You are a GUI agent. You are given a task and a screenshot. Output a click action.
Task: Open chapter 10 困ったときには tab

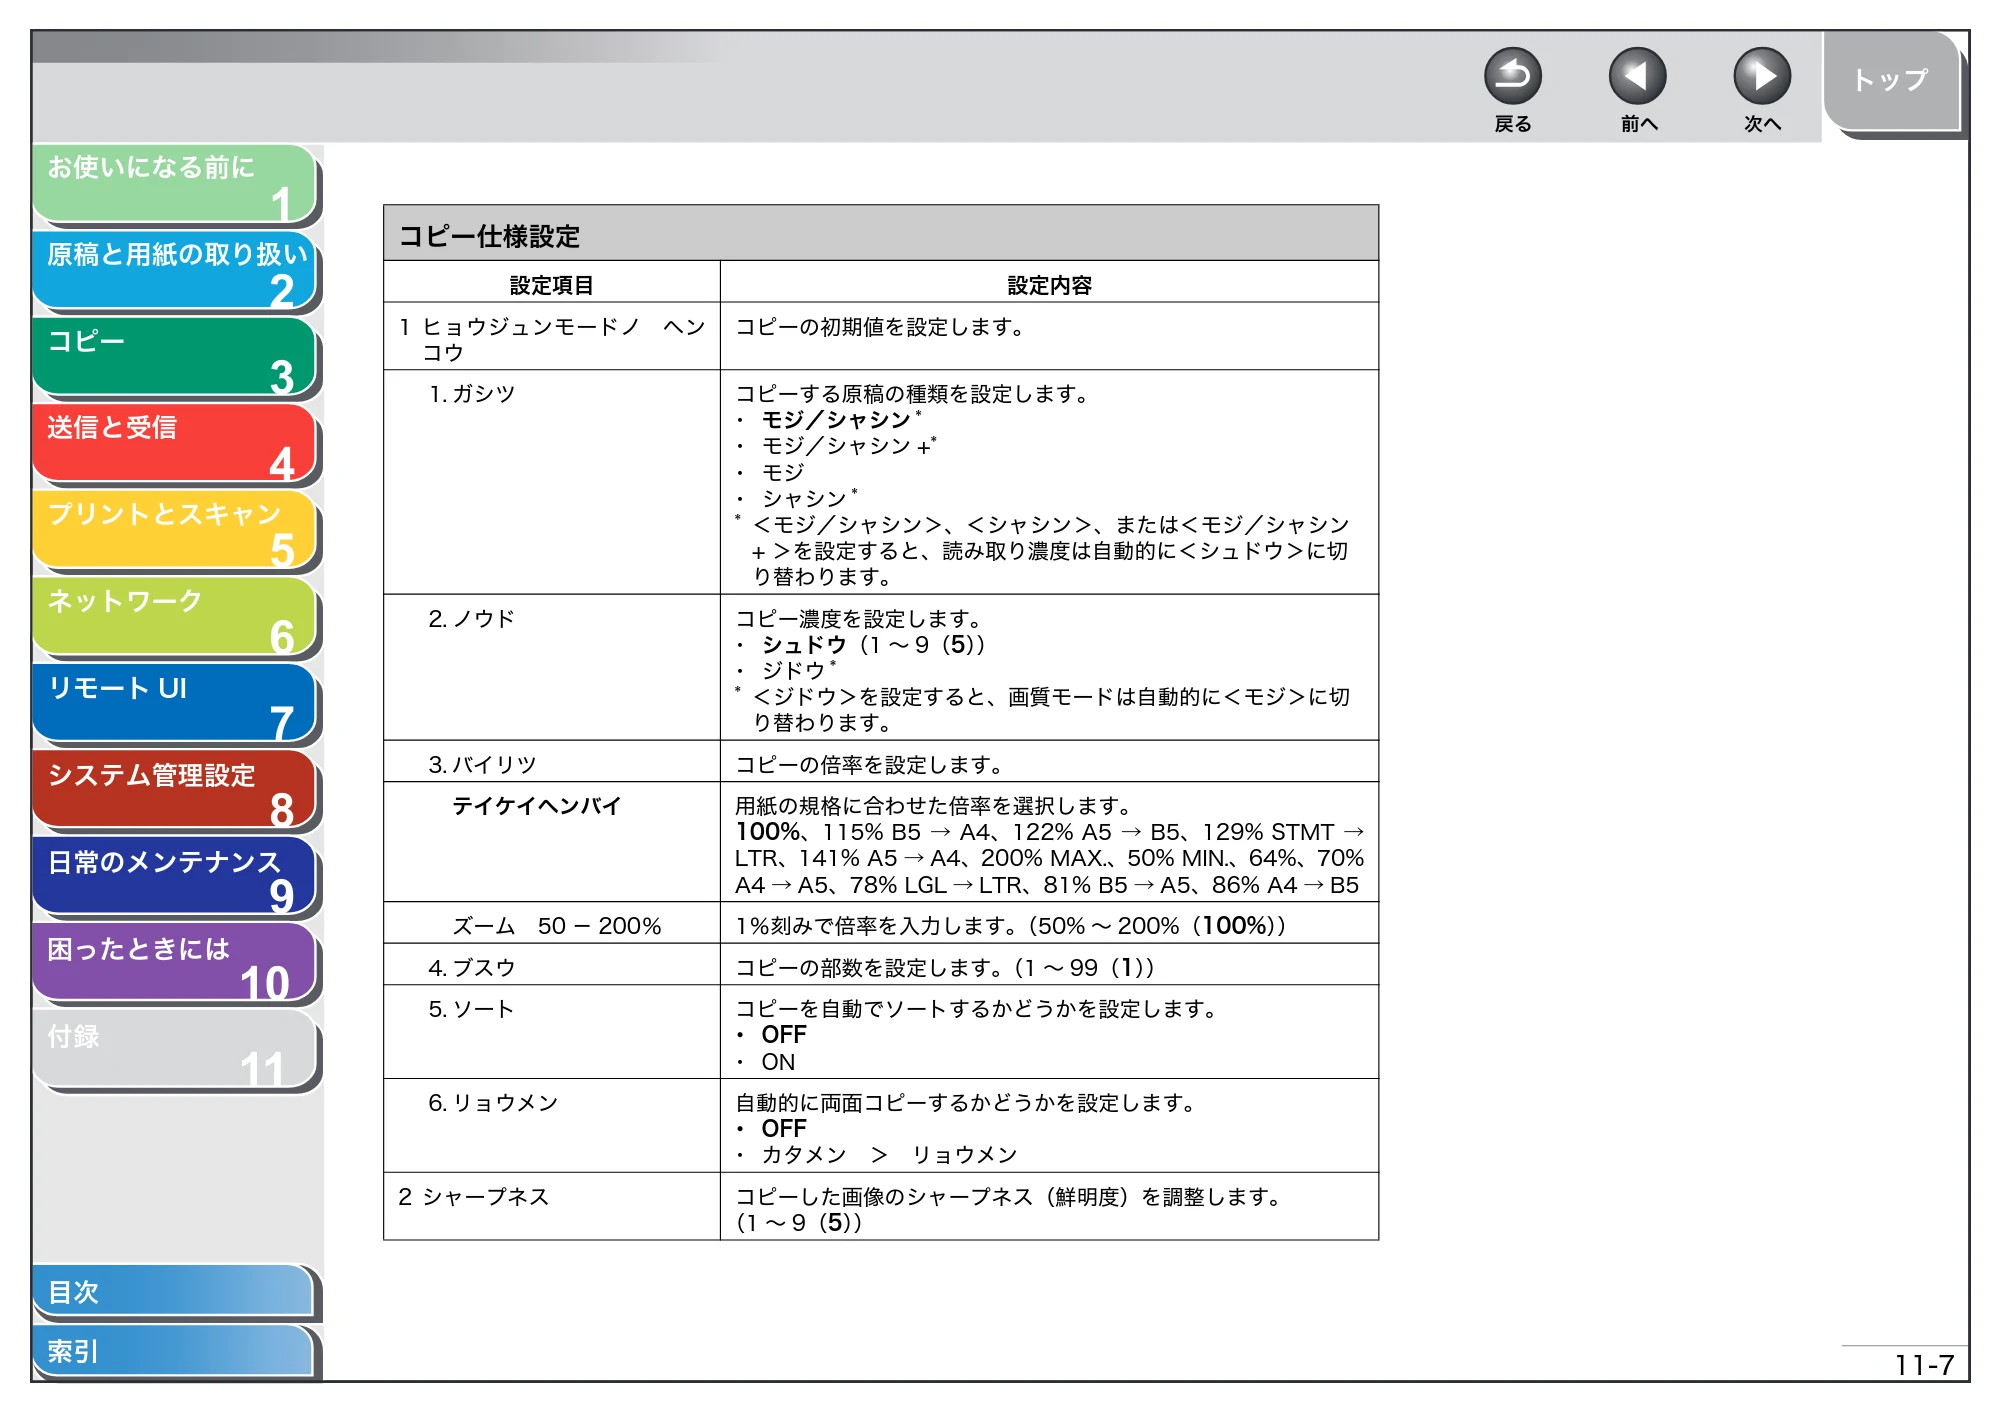click(x=174, y=964)
